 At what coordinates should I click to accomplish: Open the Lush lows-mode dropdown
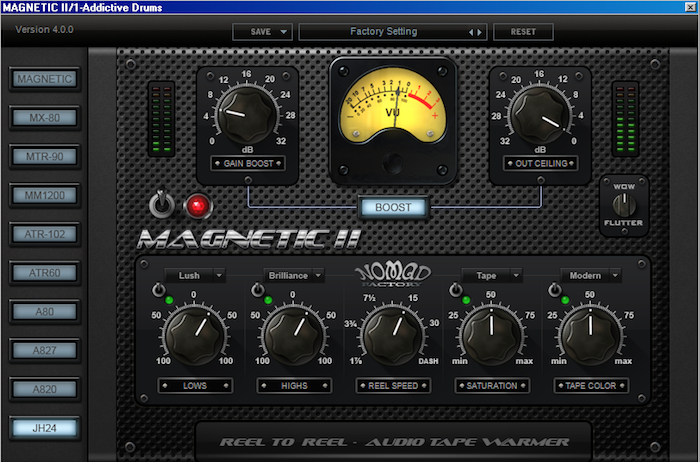pos(195,275)
